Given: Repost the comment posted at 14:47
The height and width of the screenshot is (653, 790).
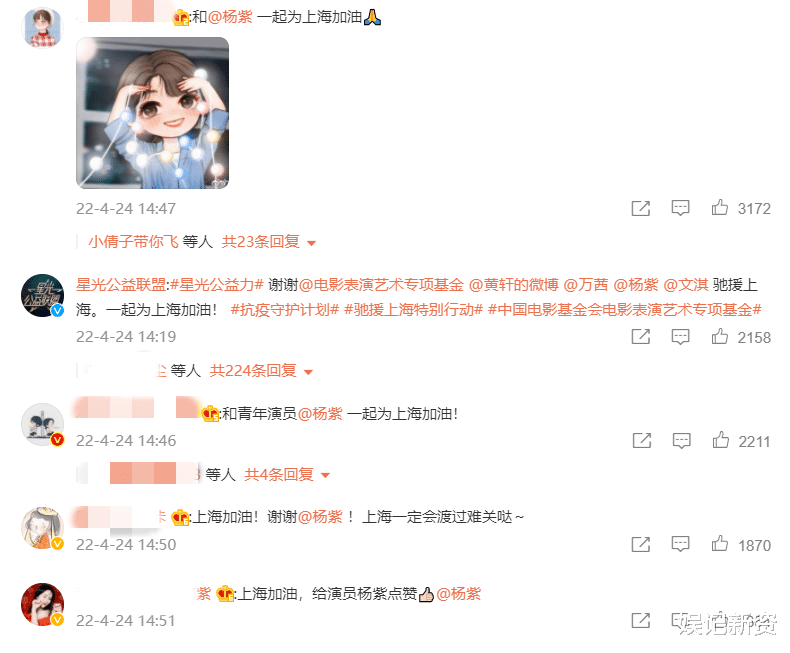Looking at the screenshot, I should tap(641, 208).
